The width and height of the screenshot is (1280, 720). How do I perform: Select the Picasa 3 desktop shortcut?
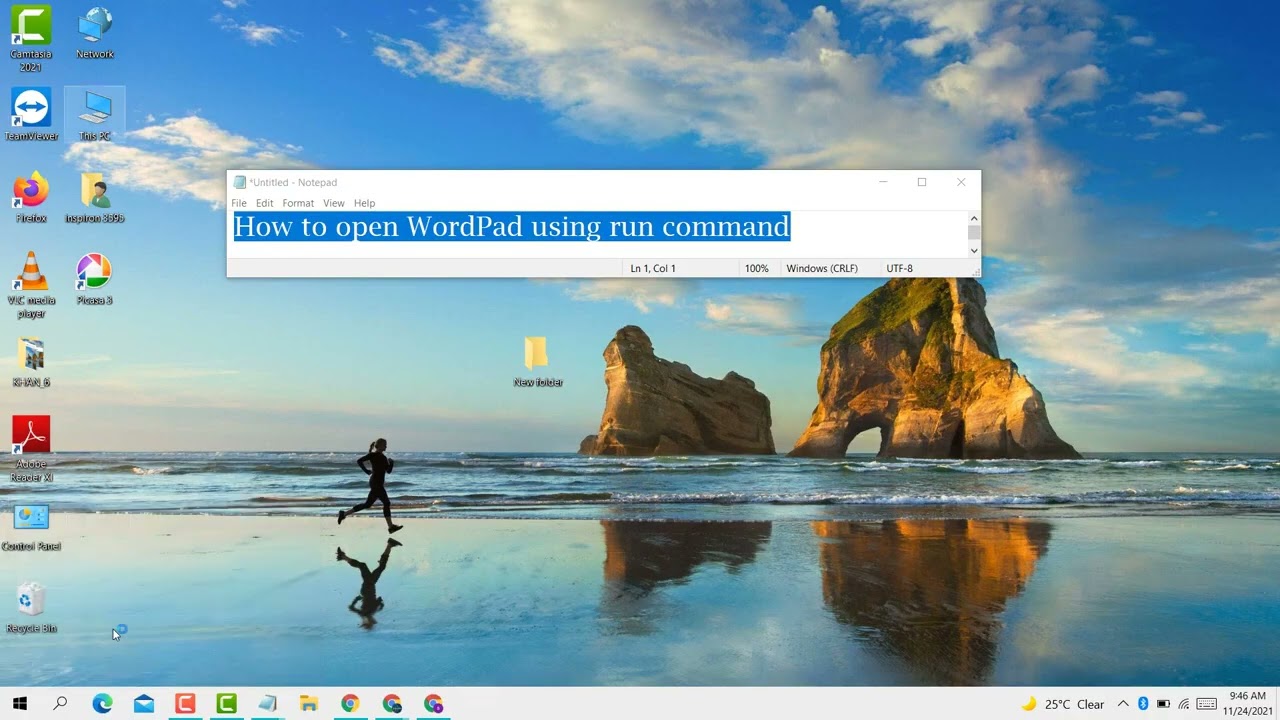click(x=95, y=278)
